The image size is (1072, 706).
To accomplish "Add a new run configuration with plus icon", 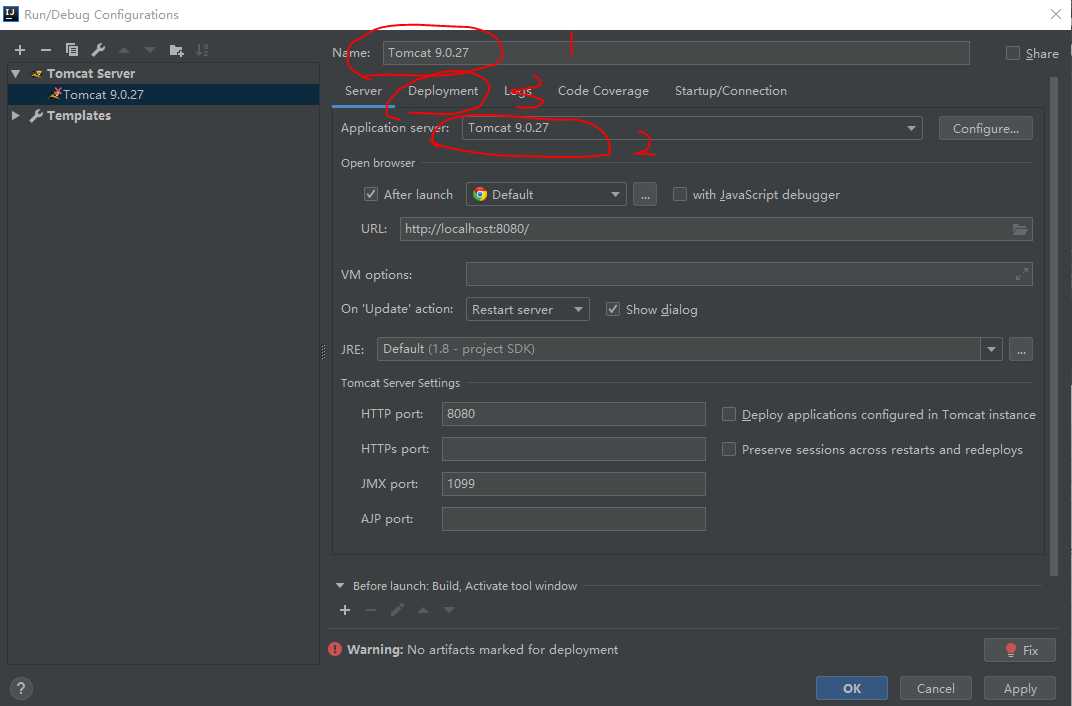I will [20, 50].
